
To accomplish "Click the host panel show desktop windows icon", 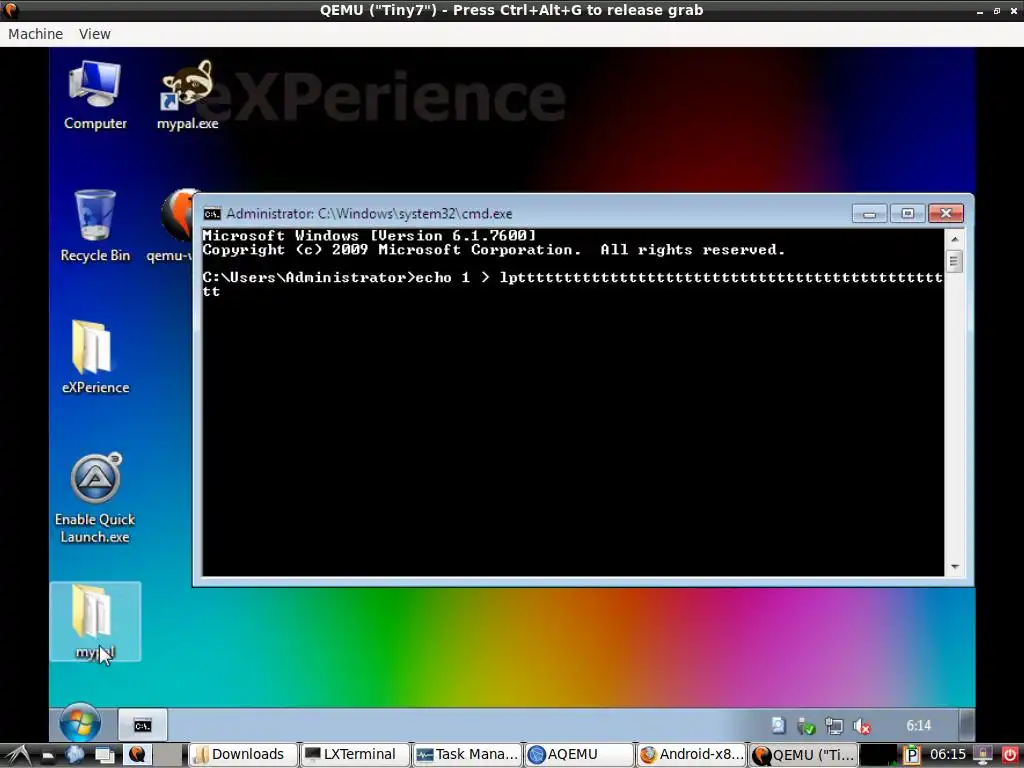I will tap(104, 755).
